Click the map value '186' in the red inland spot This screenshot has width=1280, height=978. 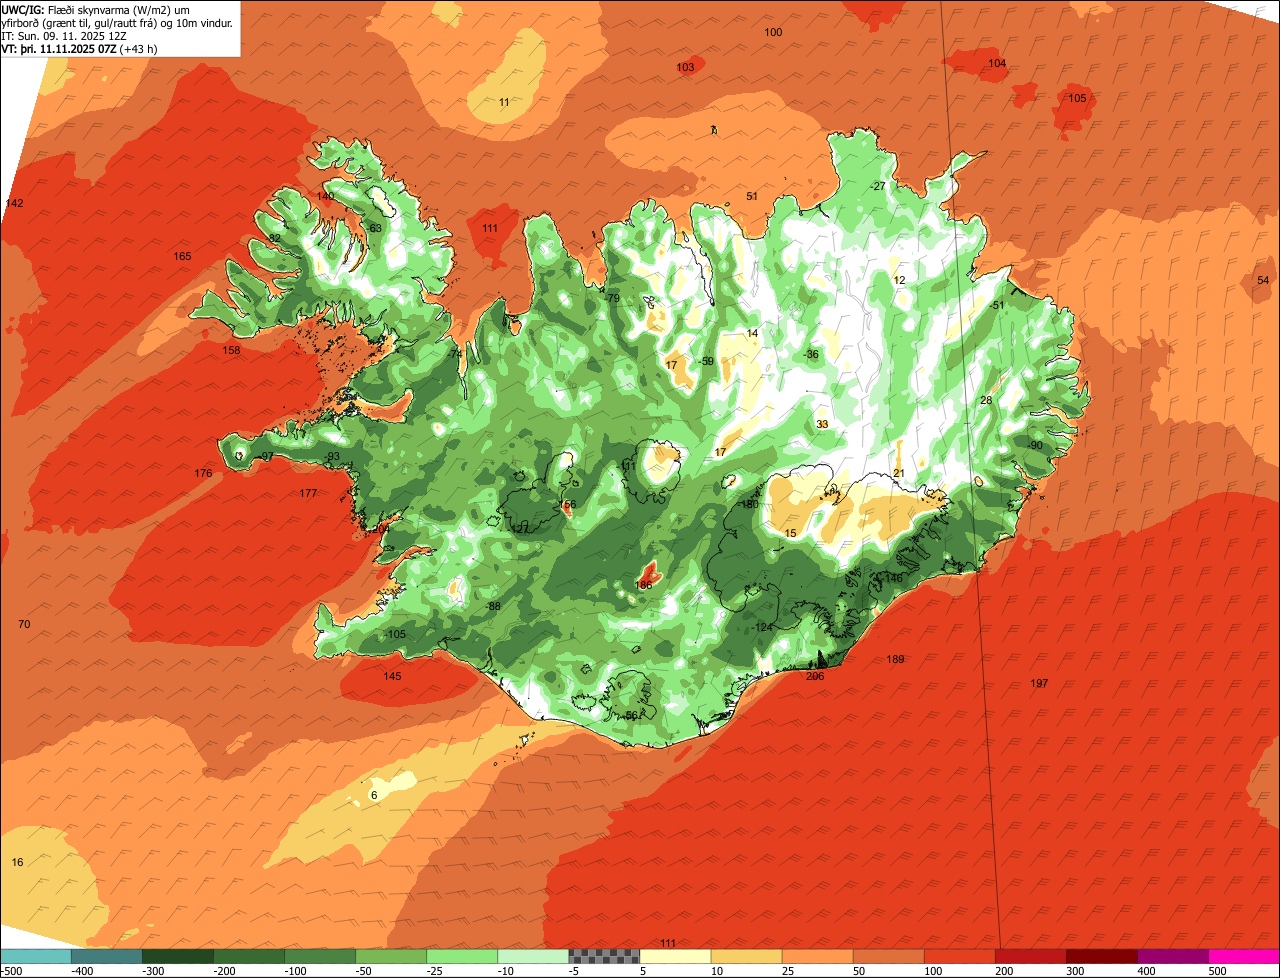coord(644,585)
